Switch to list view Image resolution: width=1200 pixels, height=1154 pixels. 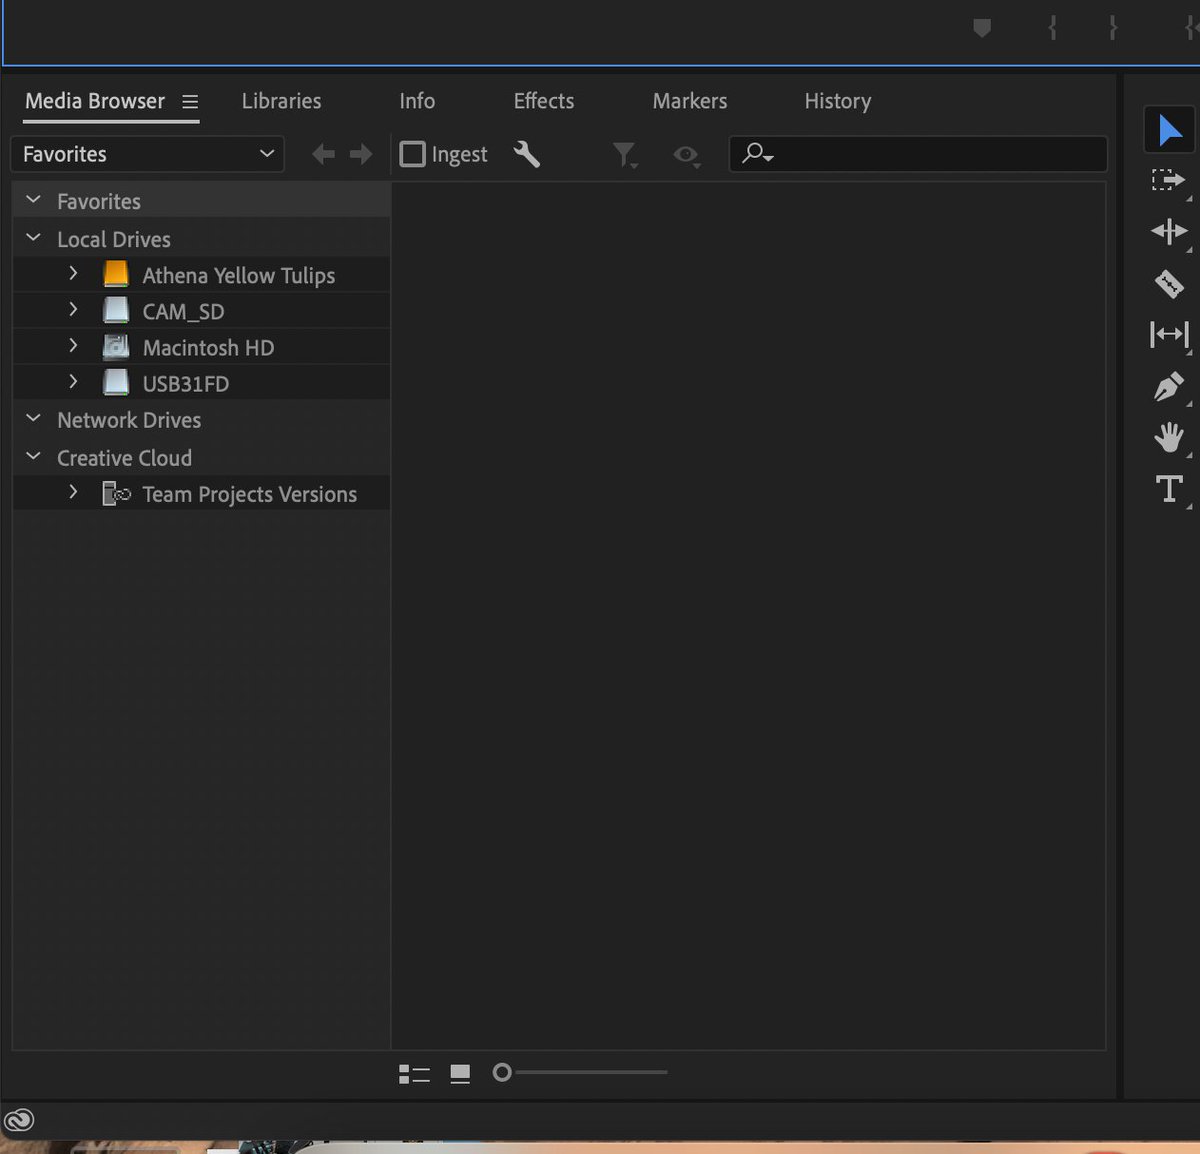[414, 1074]
